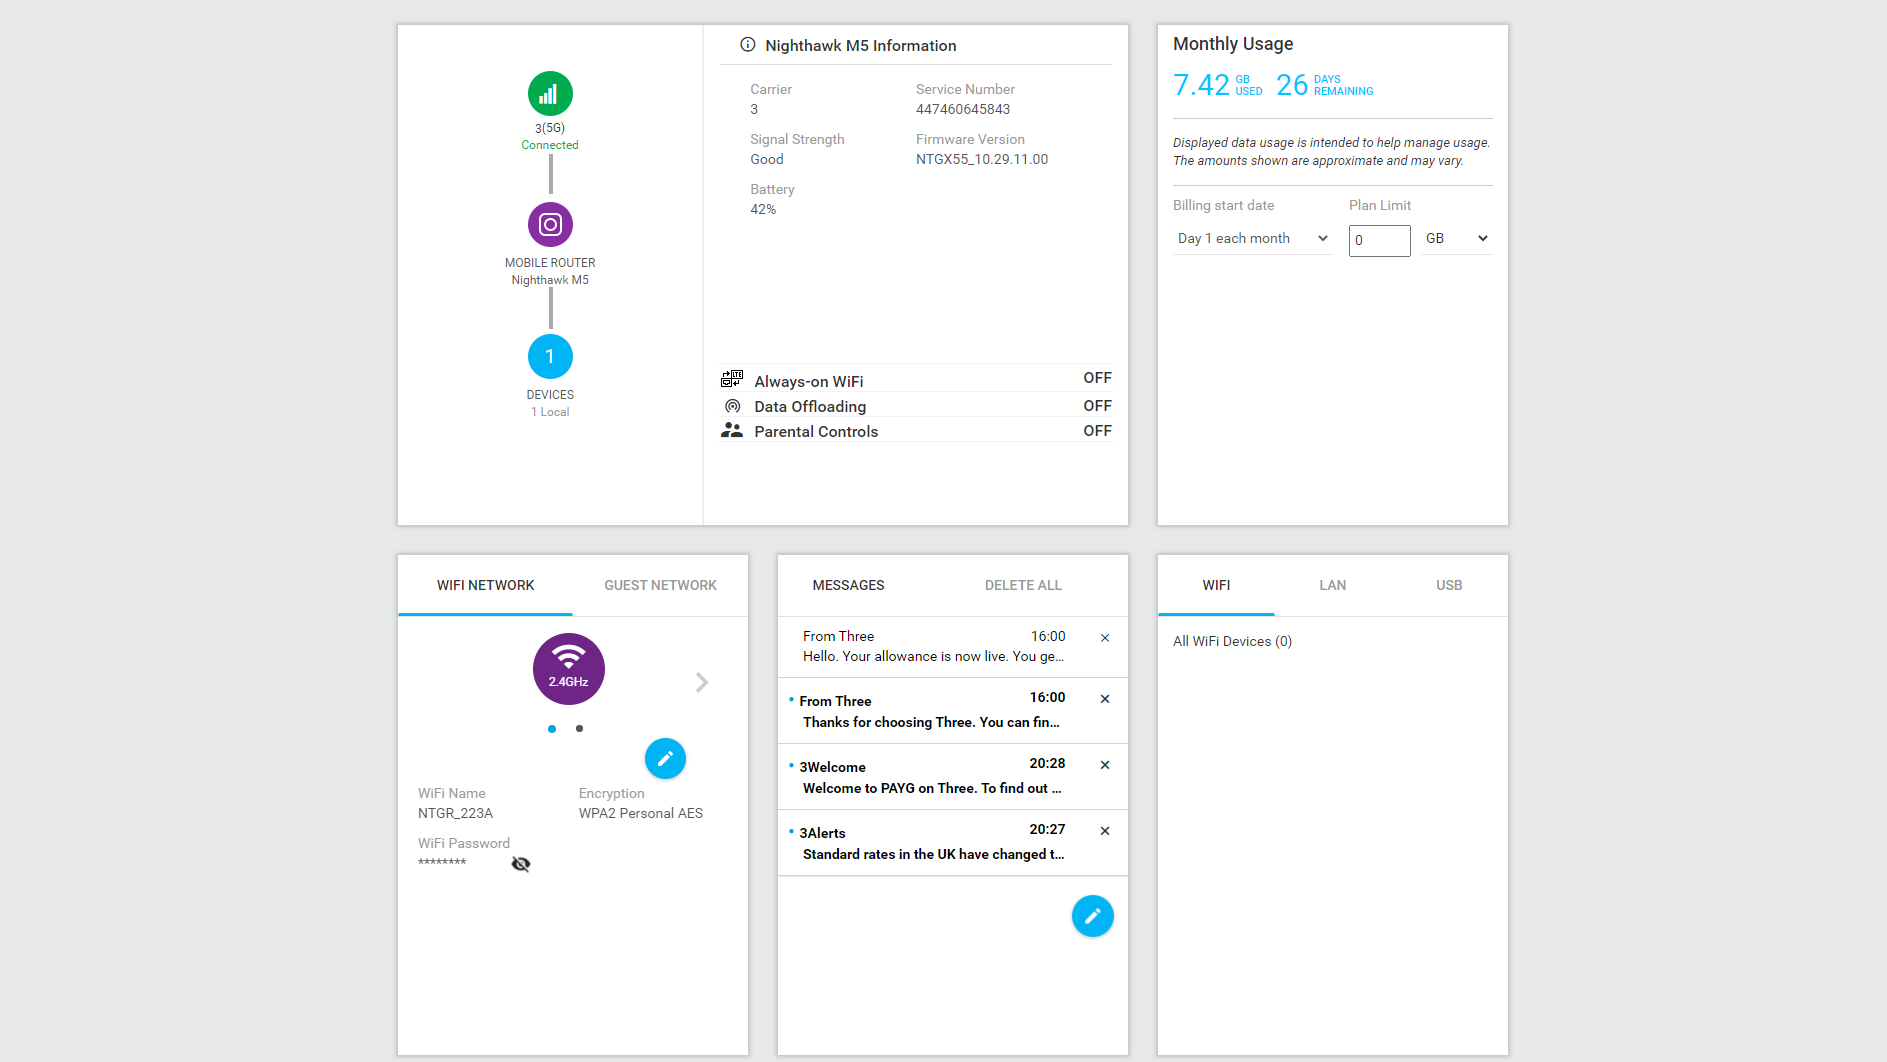Click the Plan Limit number field

(1380, 241)
